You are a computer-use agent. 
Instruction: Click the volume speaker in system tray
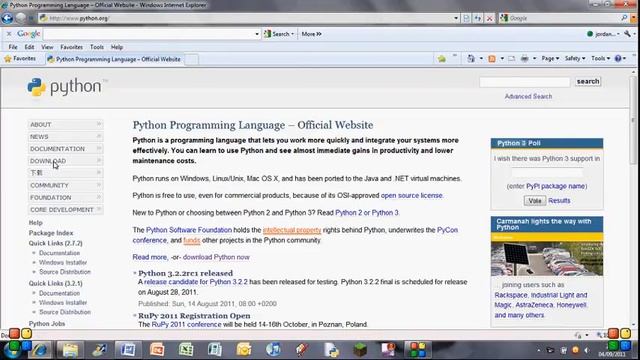coord(587,350)
